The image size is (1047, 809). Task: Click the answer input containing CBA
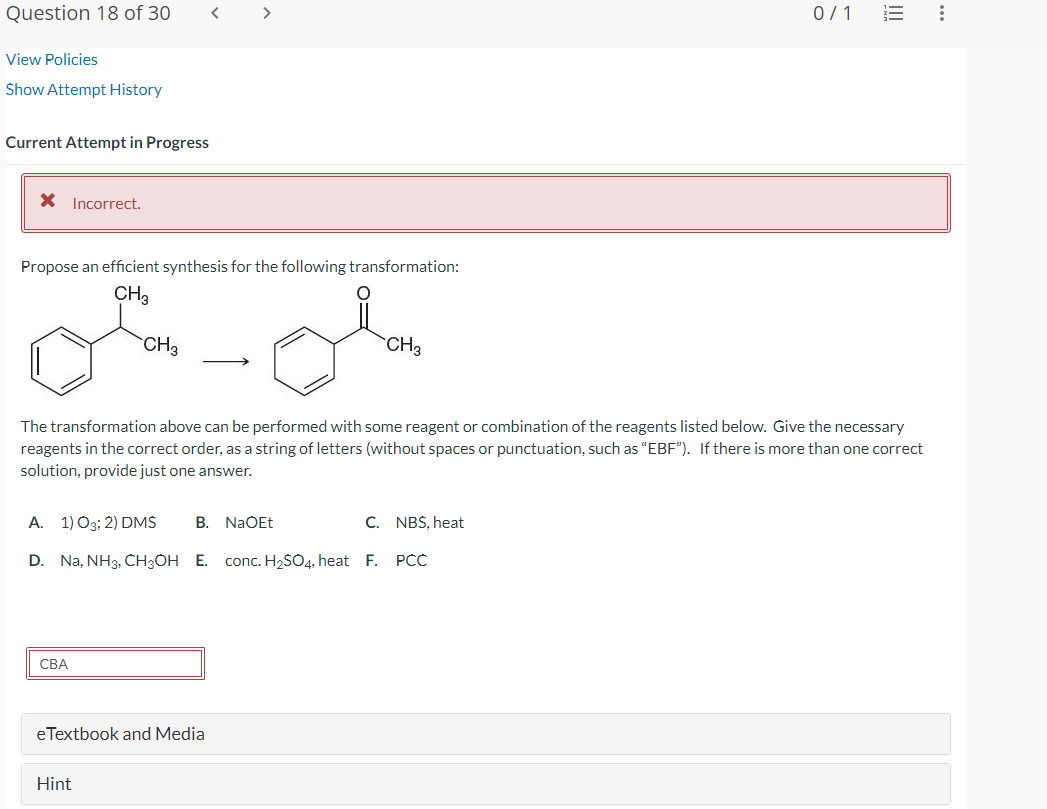coord(115,663)
